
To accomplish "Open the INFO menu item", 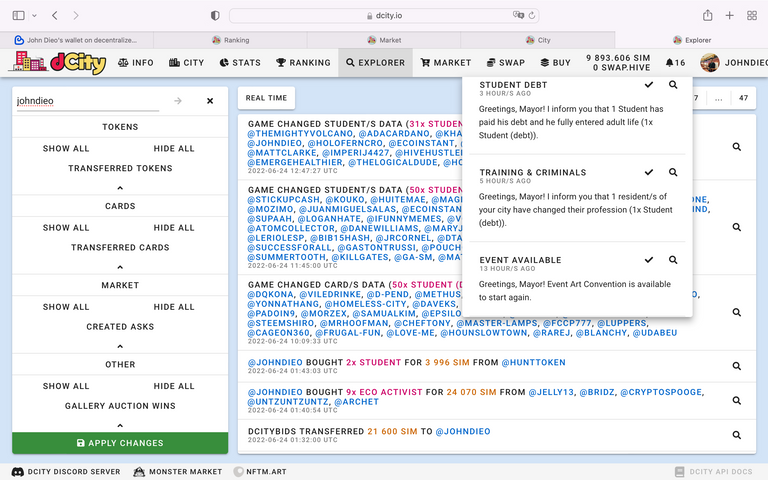I will pos(136,63).
